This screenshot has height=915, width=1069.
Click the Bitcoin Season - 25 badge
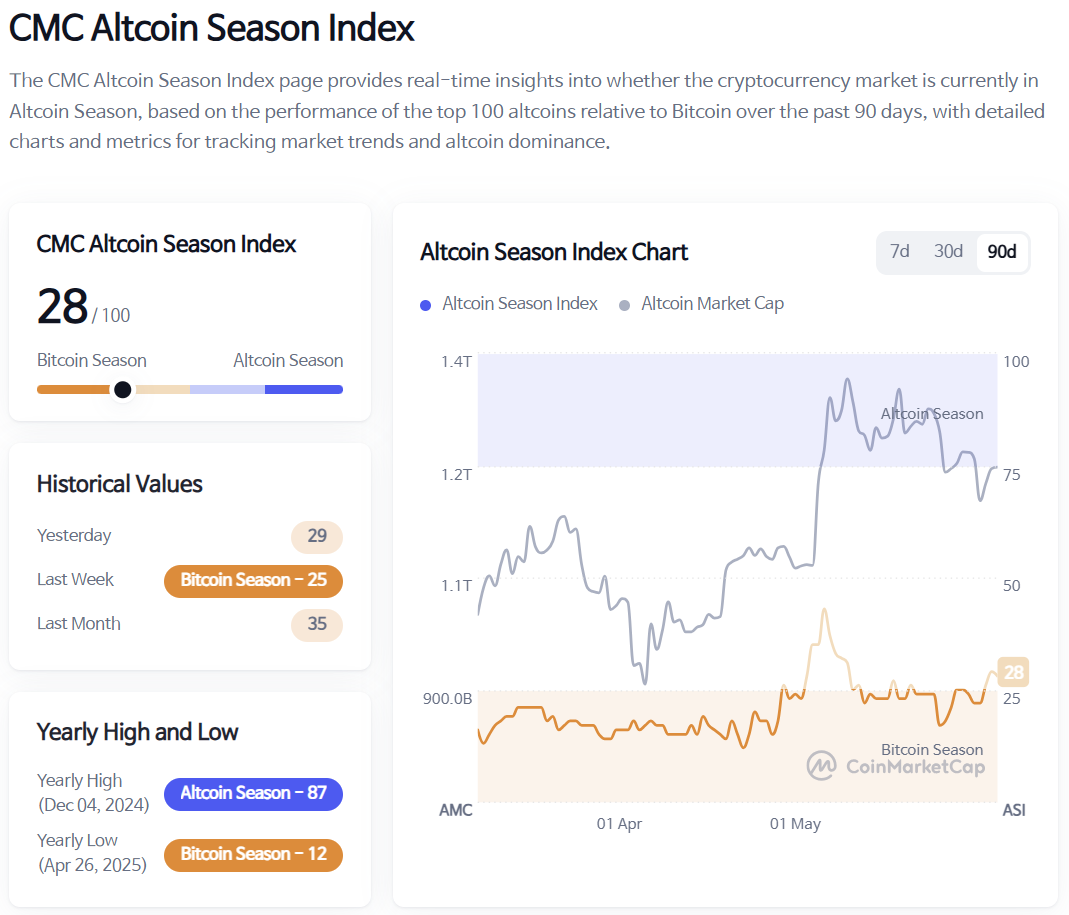pos(253,580)
